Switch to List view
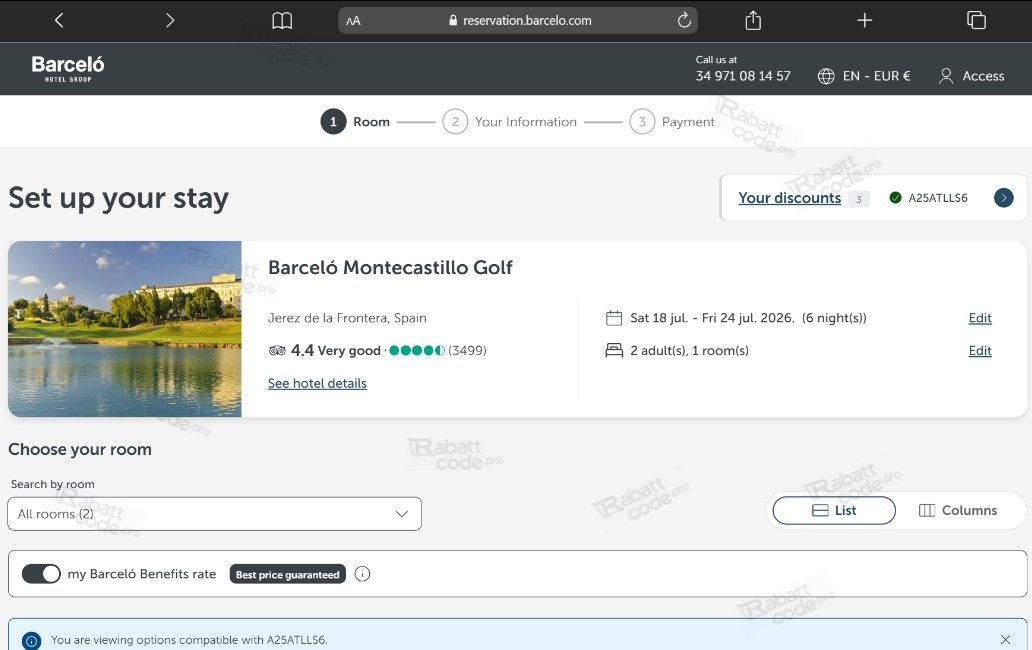 click(834, 511)
